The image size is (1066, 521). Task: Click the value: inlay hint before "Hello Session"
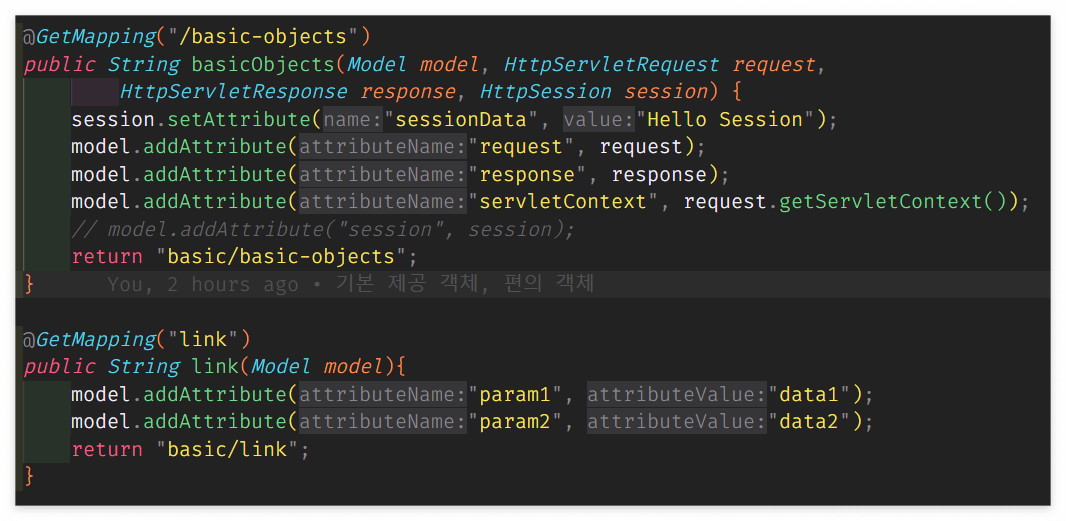599,120
